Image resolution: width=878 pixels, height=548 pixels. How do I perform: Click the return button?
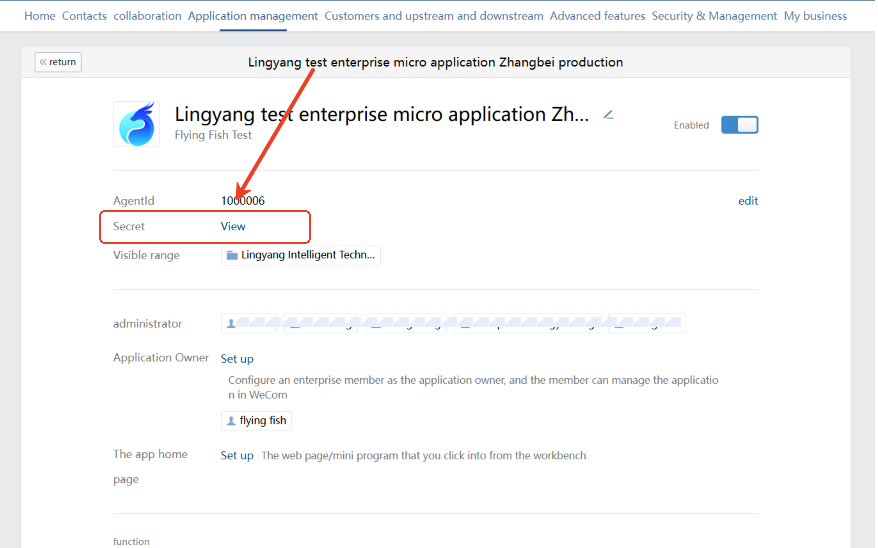point(58,62)
